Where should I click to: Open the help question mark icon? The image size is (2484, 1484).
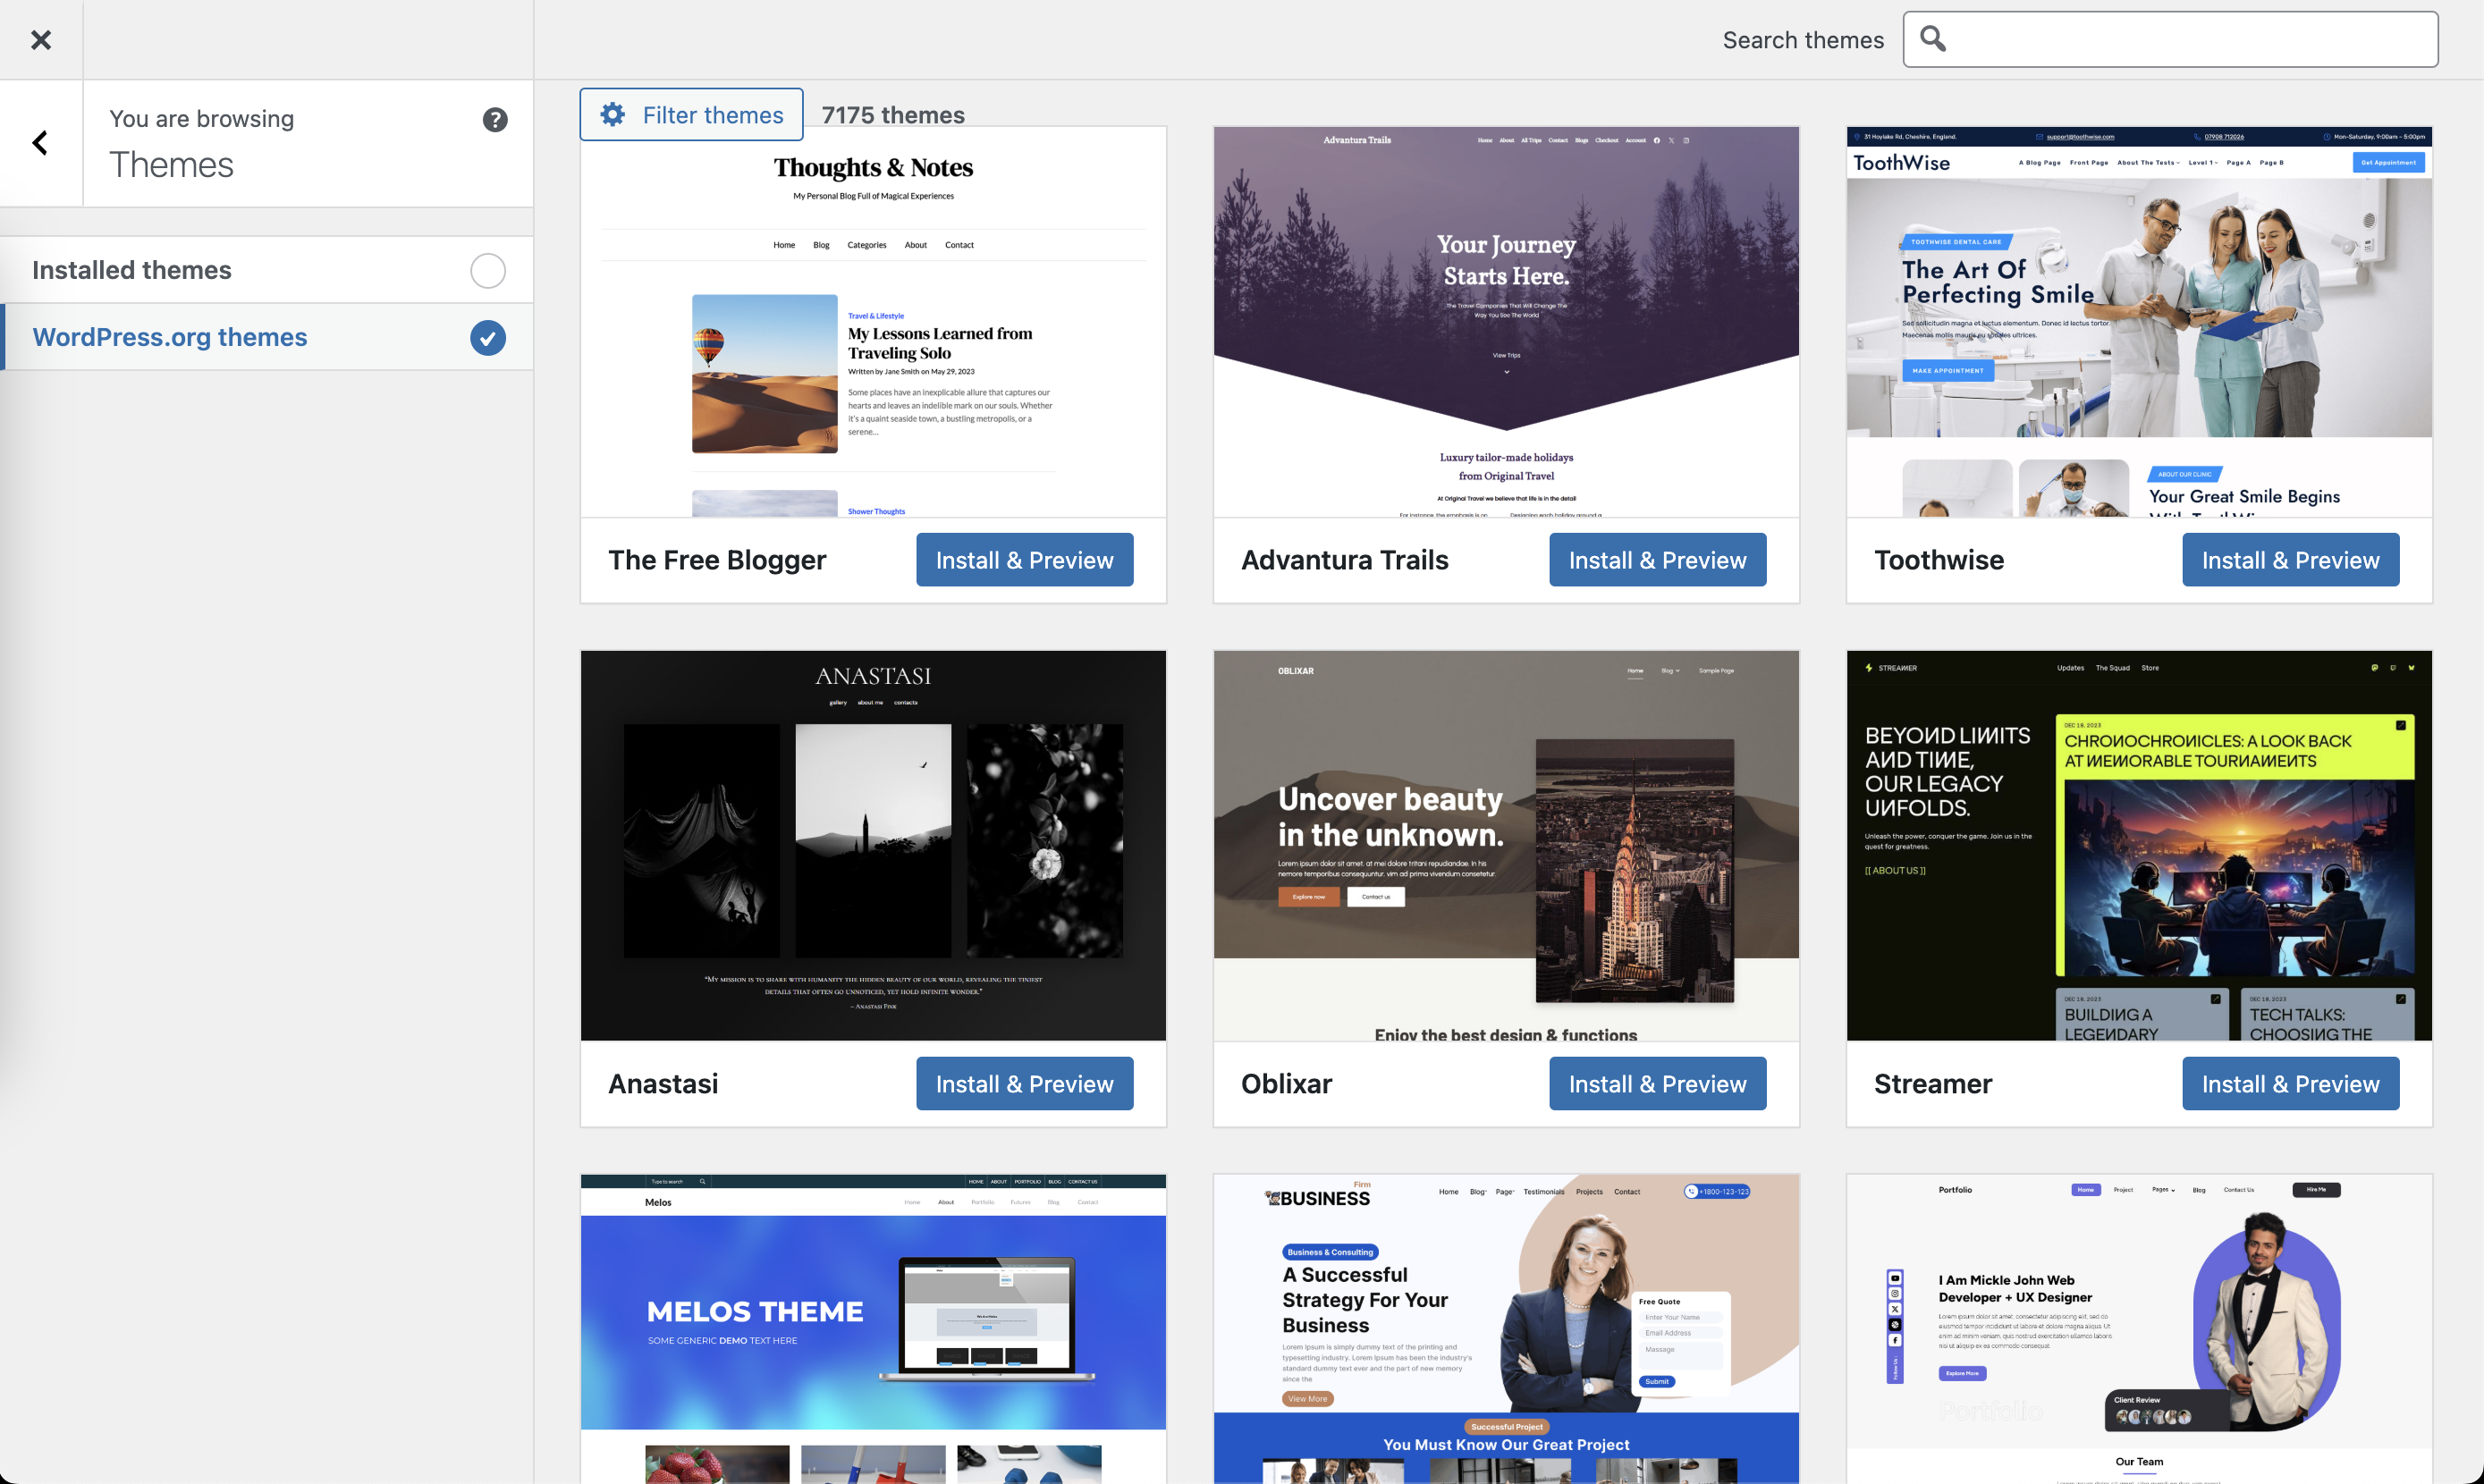coord(495,120)
